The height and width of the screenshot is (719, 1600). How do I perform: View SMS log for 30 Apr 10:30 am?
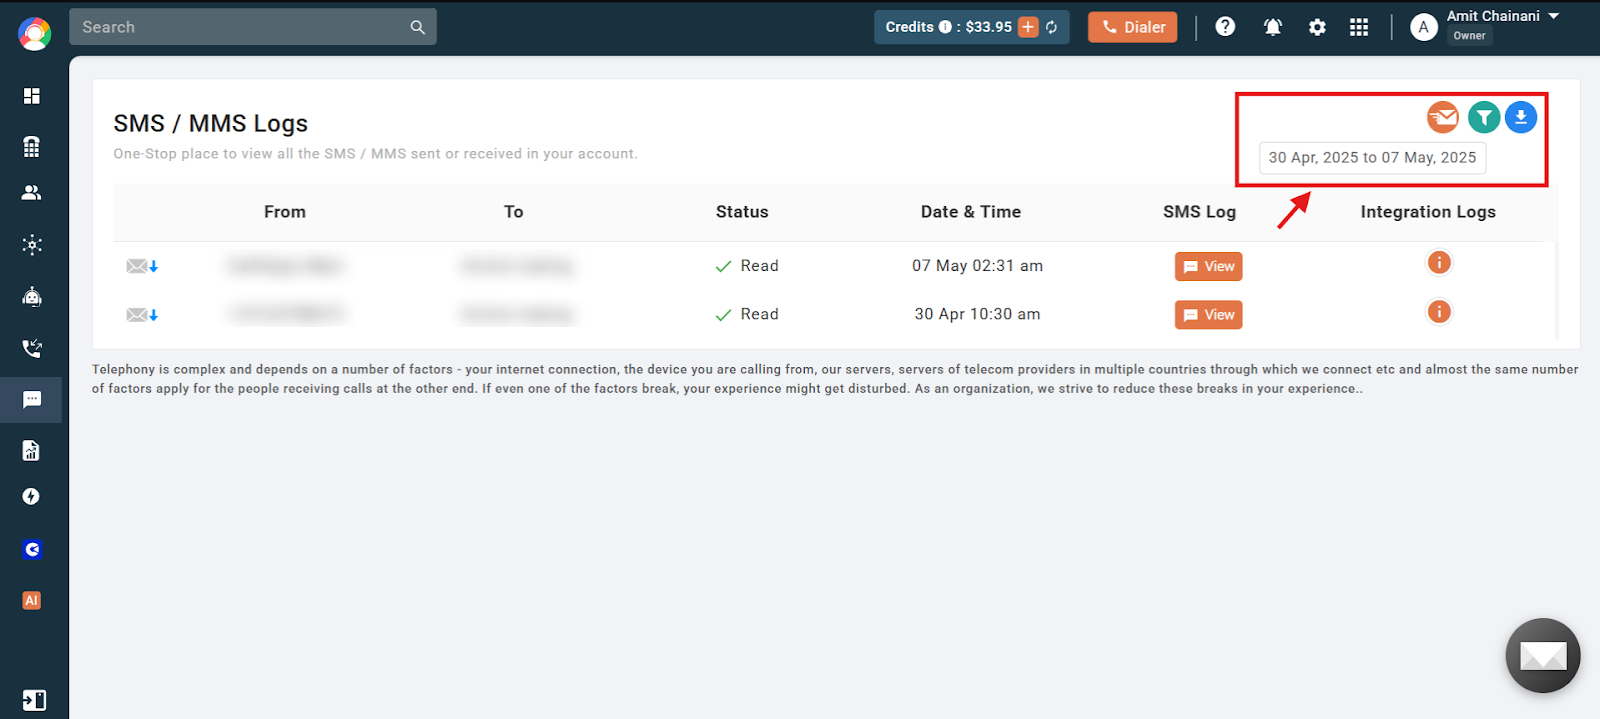pos(1209,315)
